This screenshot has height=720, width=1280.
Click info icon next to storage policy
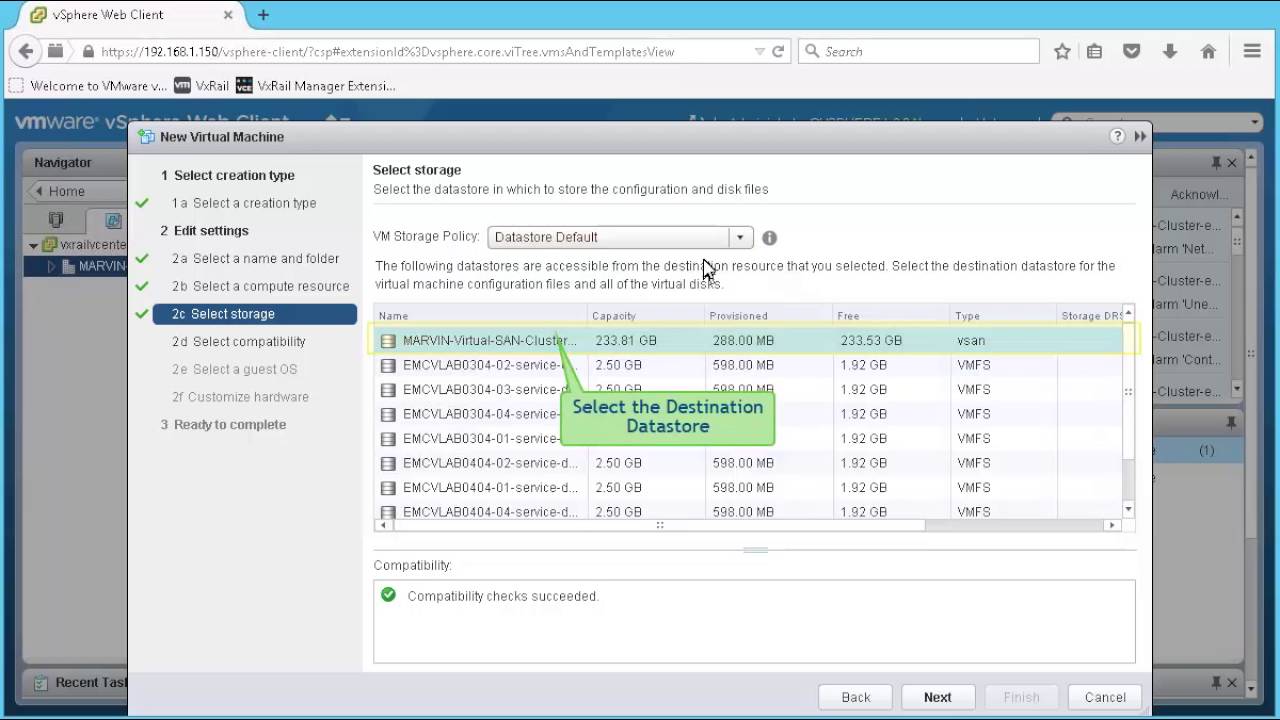click(769, 238)
